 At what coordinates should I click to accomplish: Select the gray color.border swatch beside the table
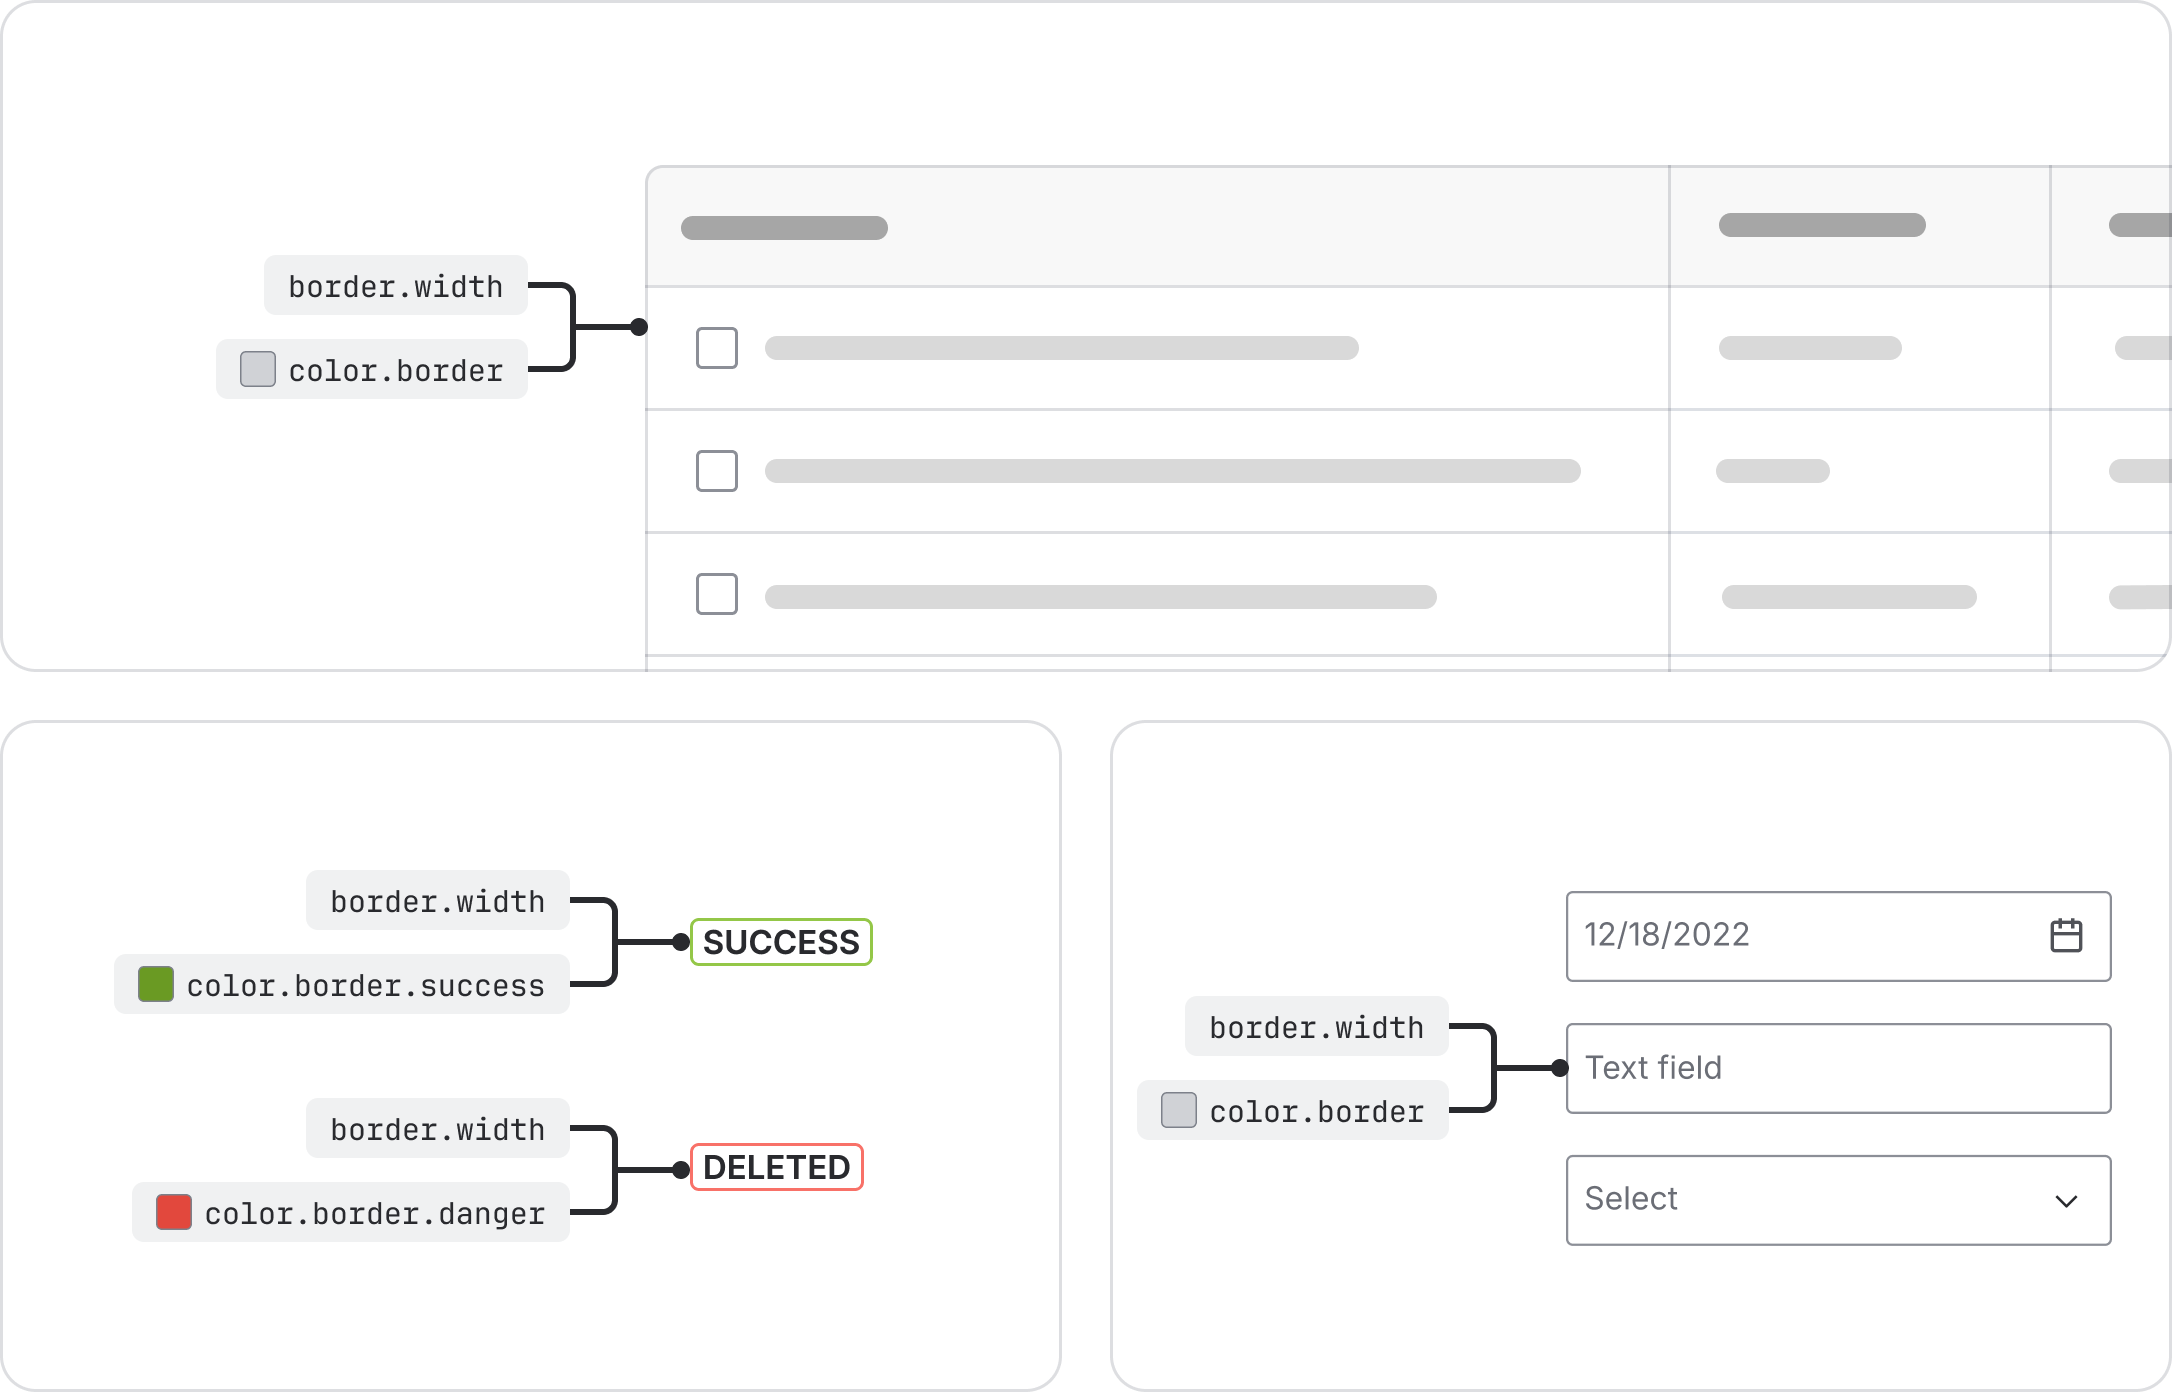click(x=258, y=369)
